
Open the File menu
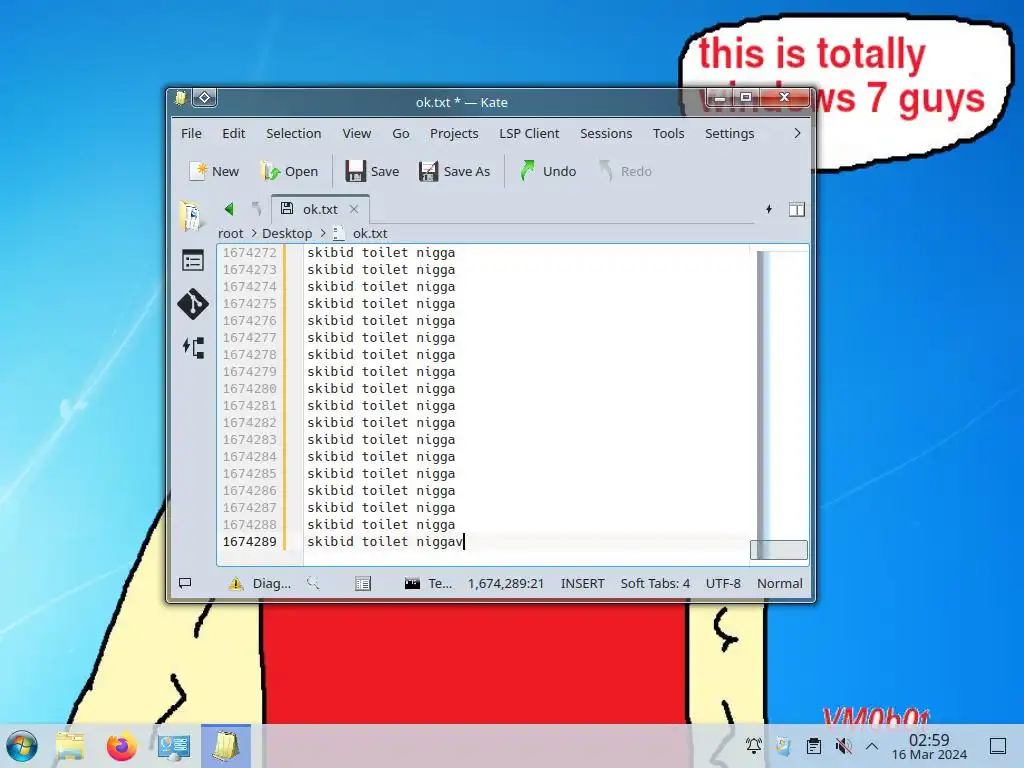191,133
